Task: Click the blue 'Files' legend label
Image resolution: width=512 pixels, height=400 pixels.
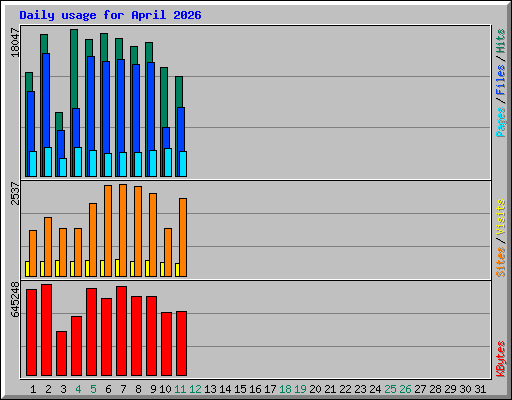Action: pos(501,80)
